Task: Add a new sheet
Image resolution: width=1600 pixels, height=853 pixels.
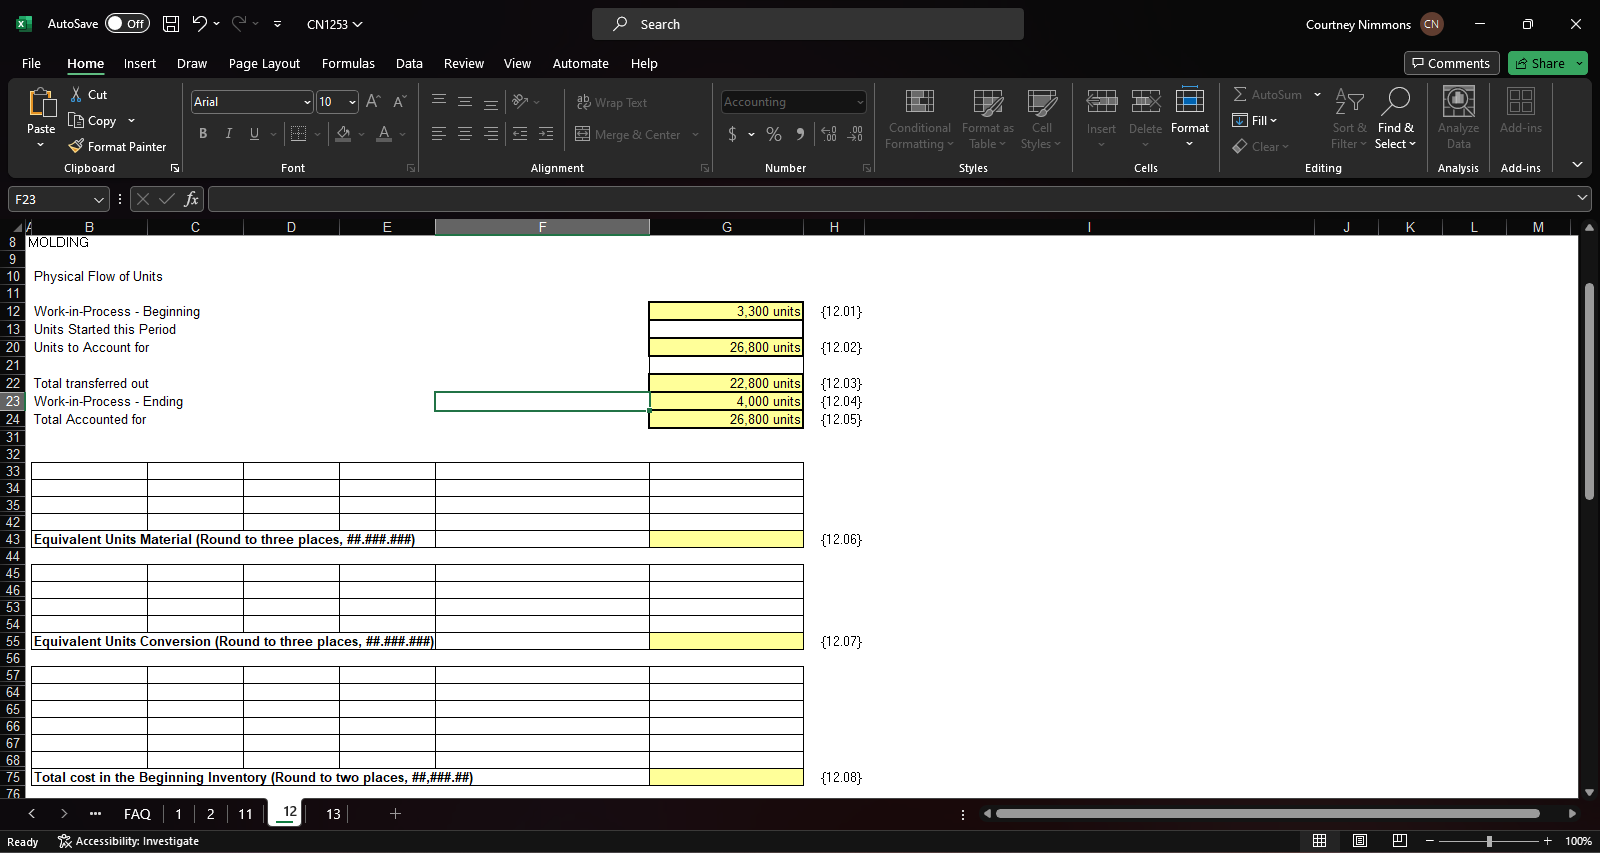Action: [x=395, y=814]
